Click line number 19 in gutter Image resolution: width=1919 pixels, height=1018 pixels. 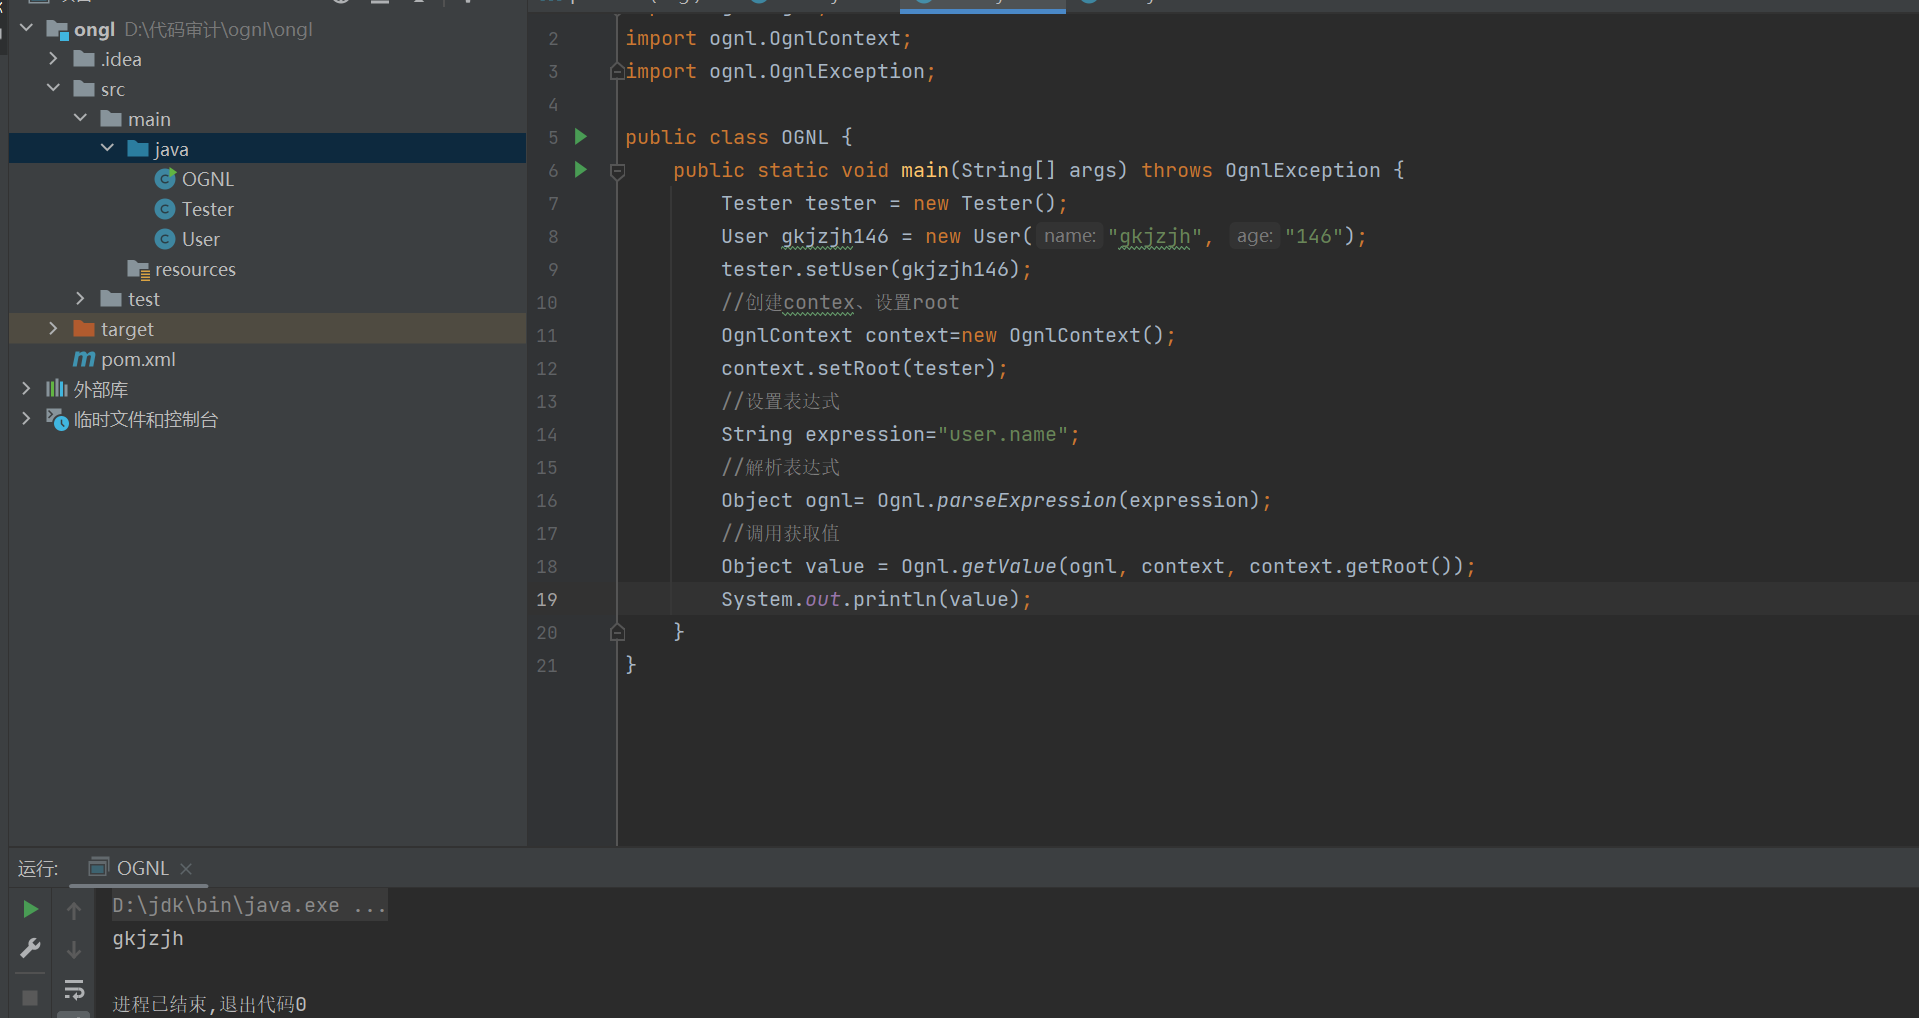pyautogui.click(x=547, y=600)
